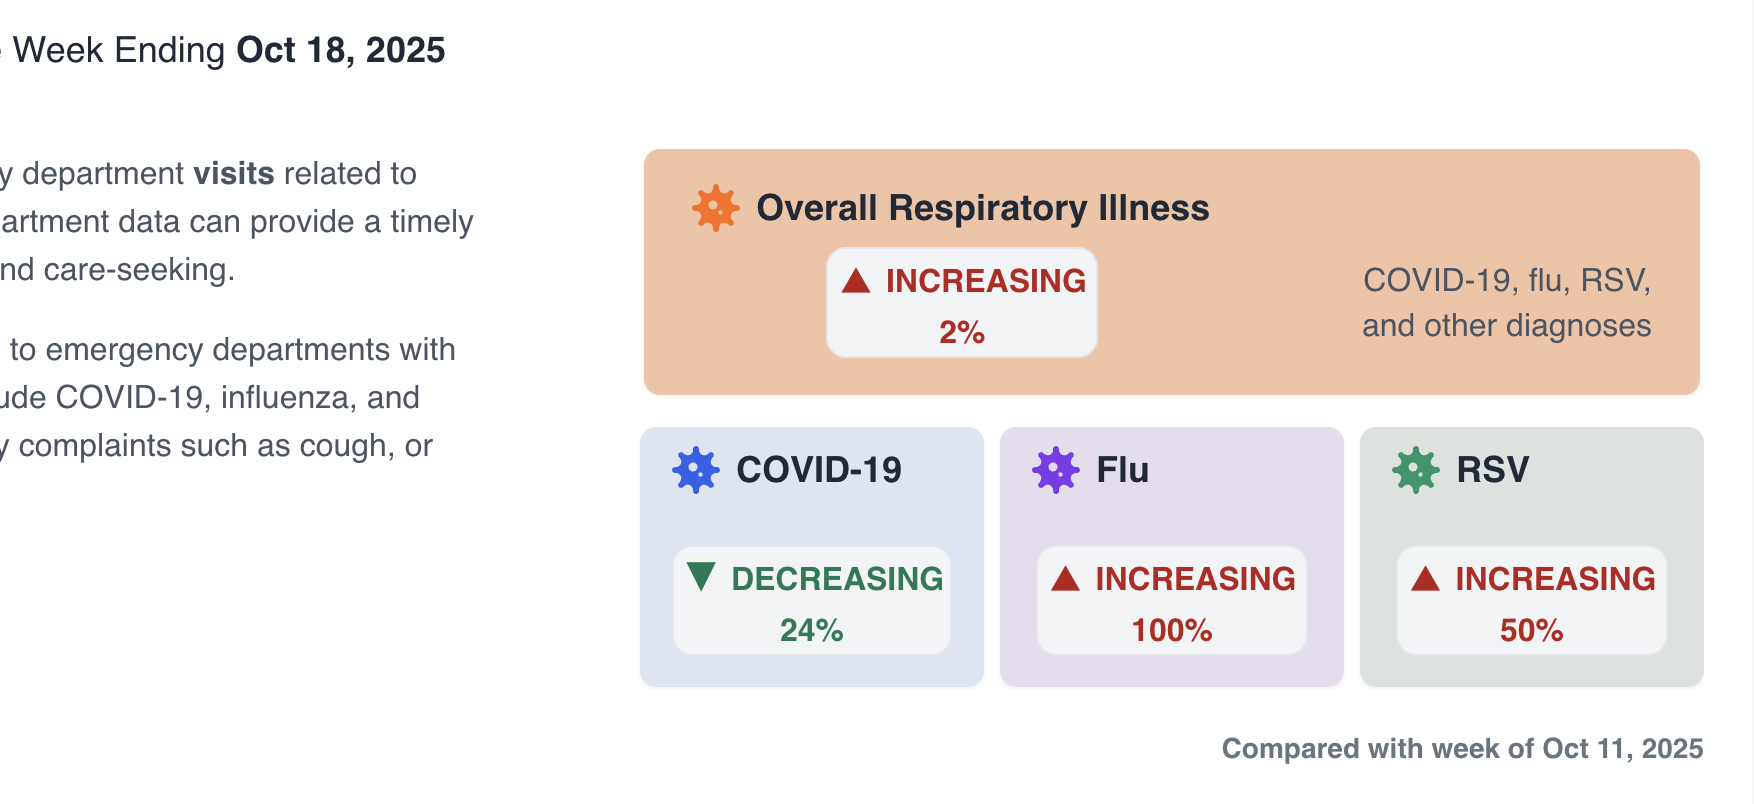Select the COVID-19 card title

818,470
